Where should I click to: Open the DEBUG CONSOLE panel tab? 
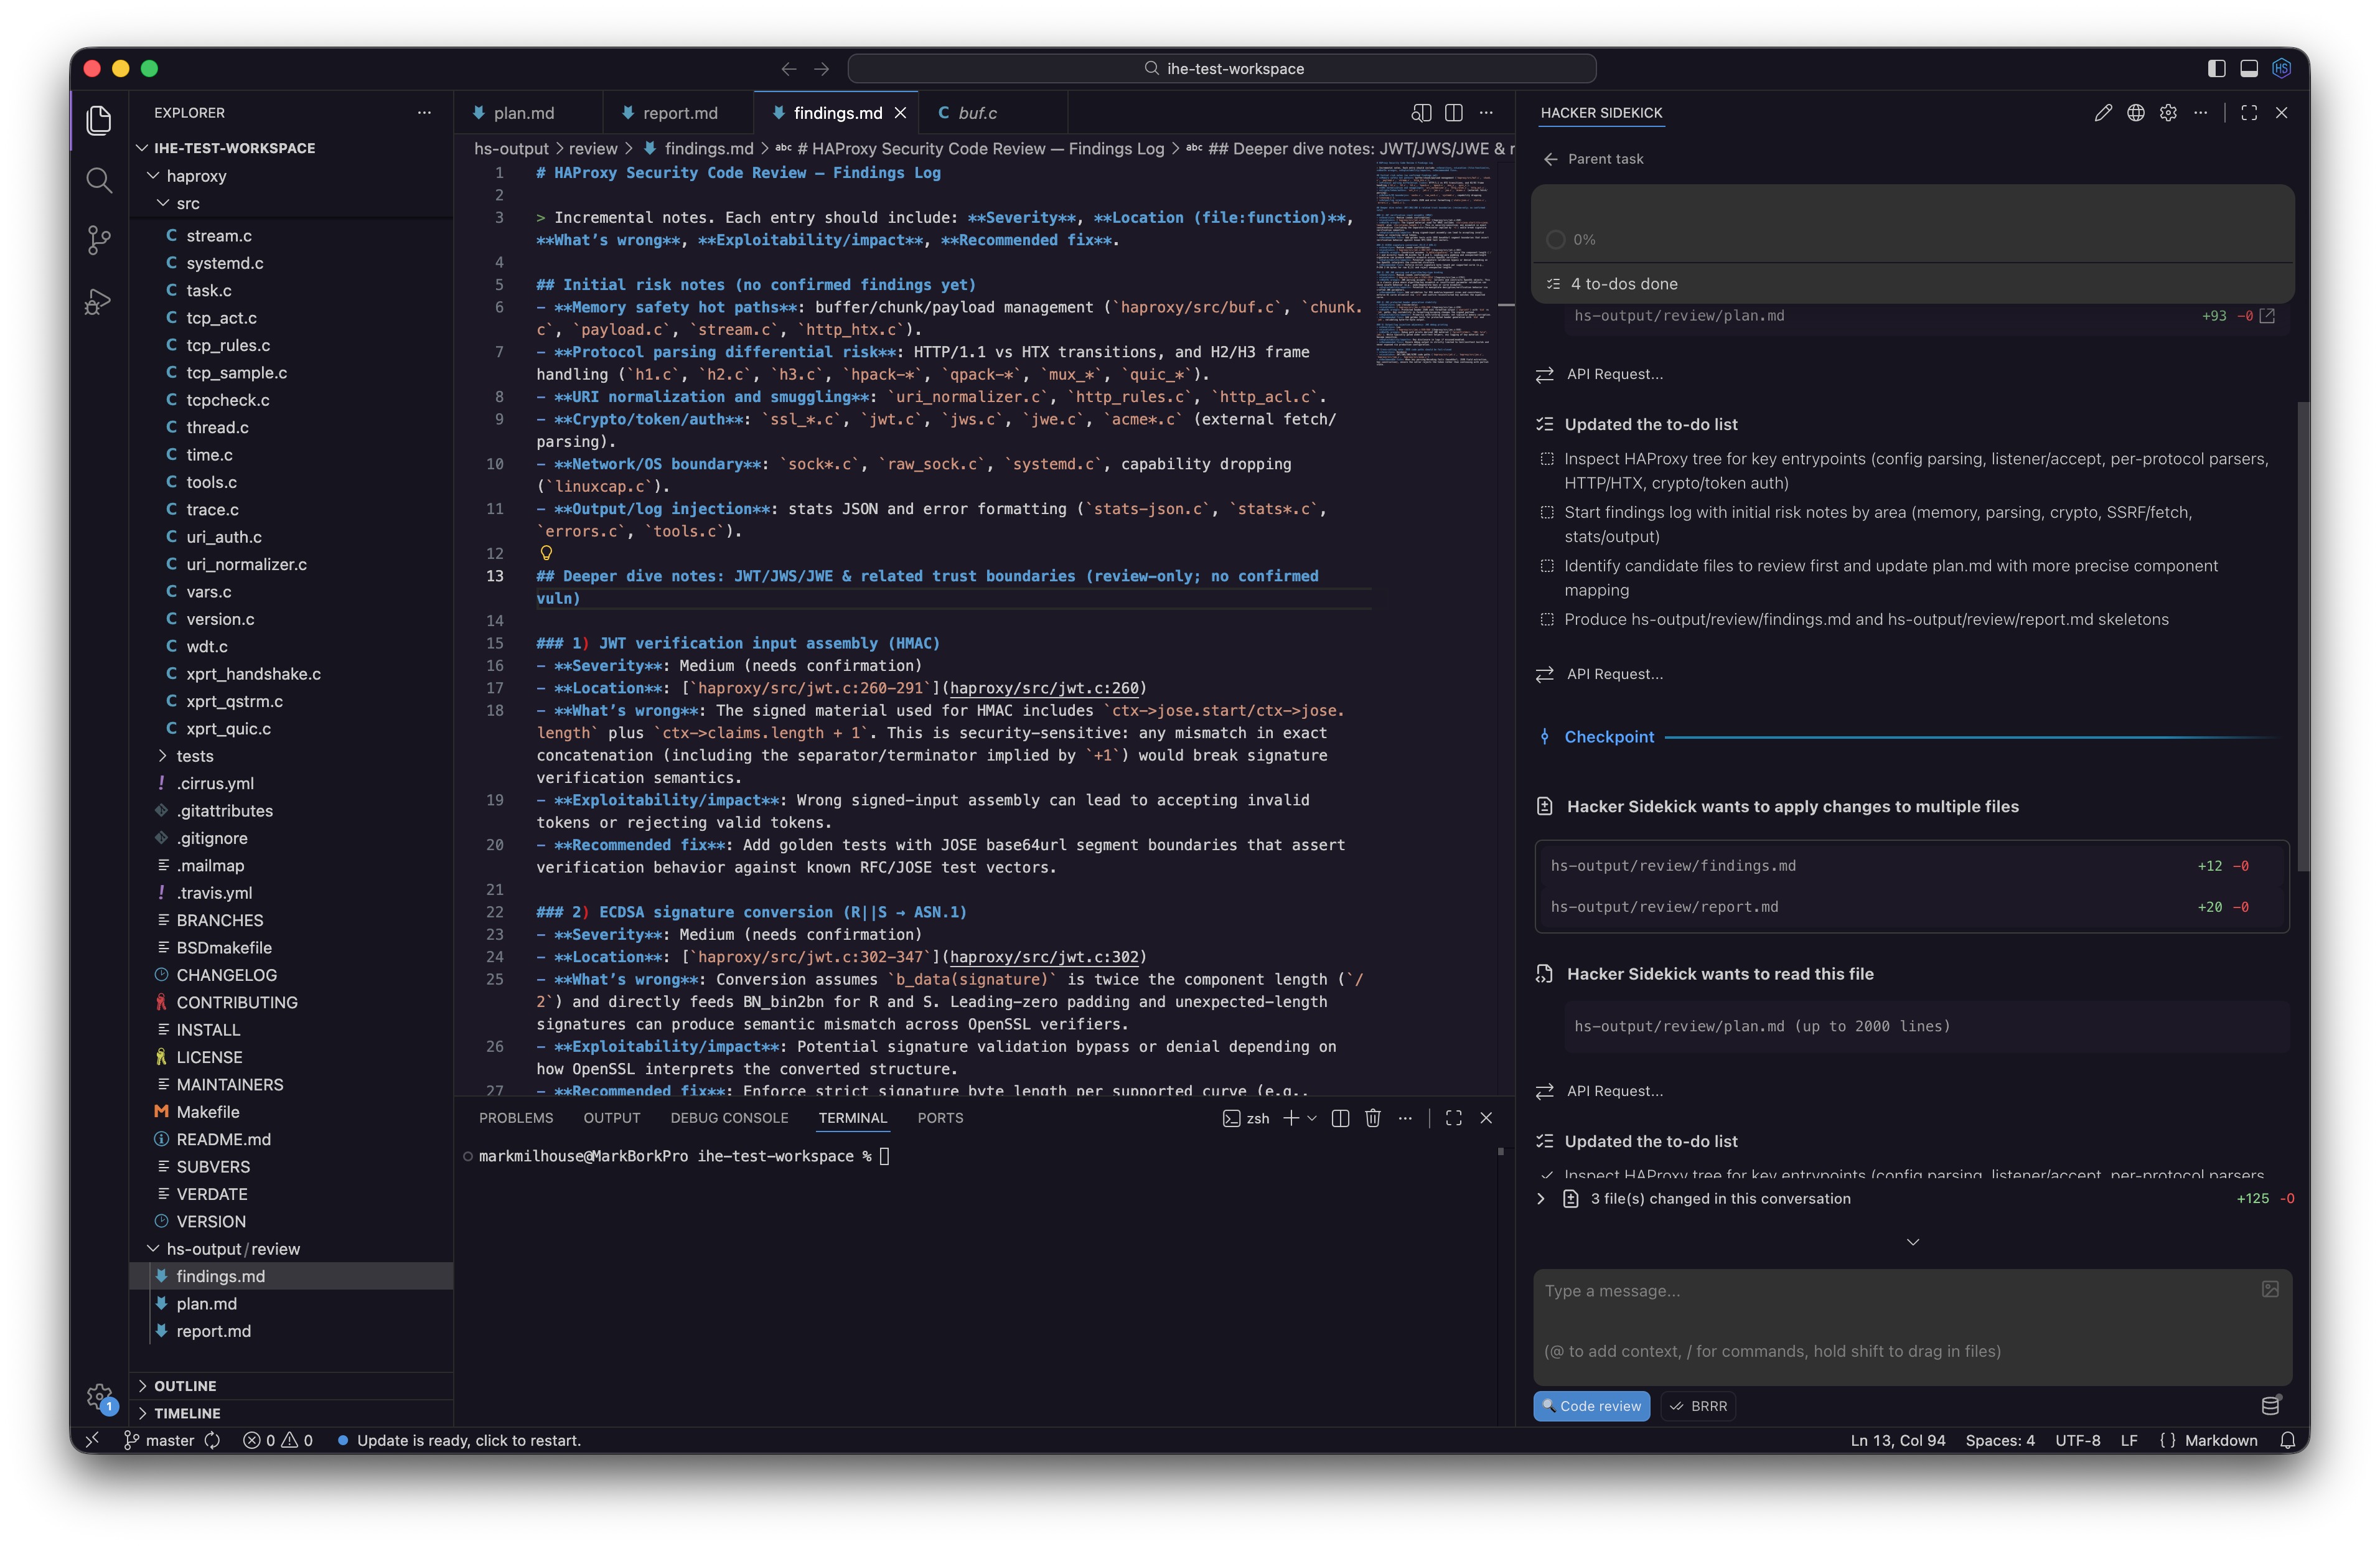click(x=729, y=1118)
